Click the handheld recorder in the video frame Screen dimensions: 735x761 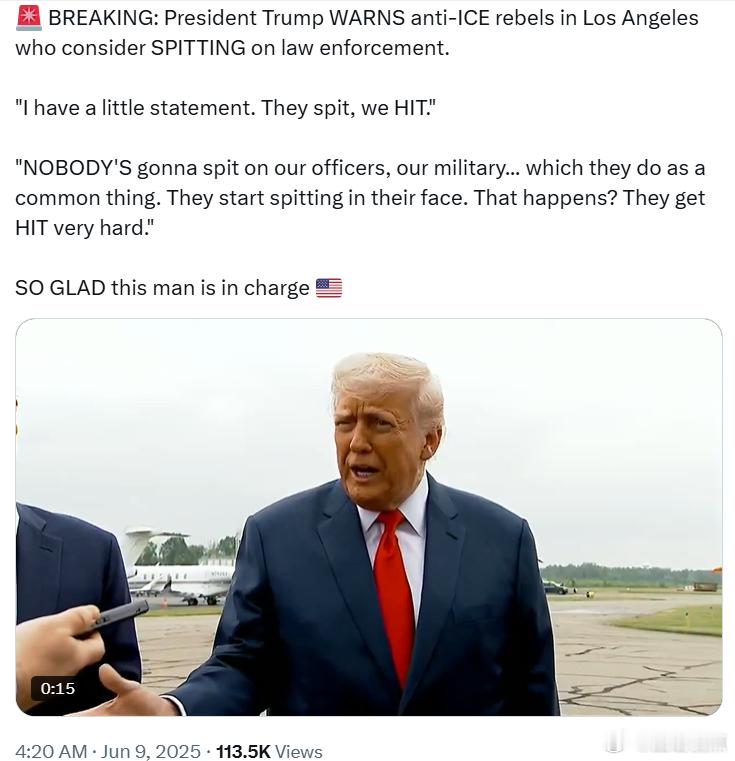click(115, 617)
